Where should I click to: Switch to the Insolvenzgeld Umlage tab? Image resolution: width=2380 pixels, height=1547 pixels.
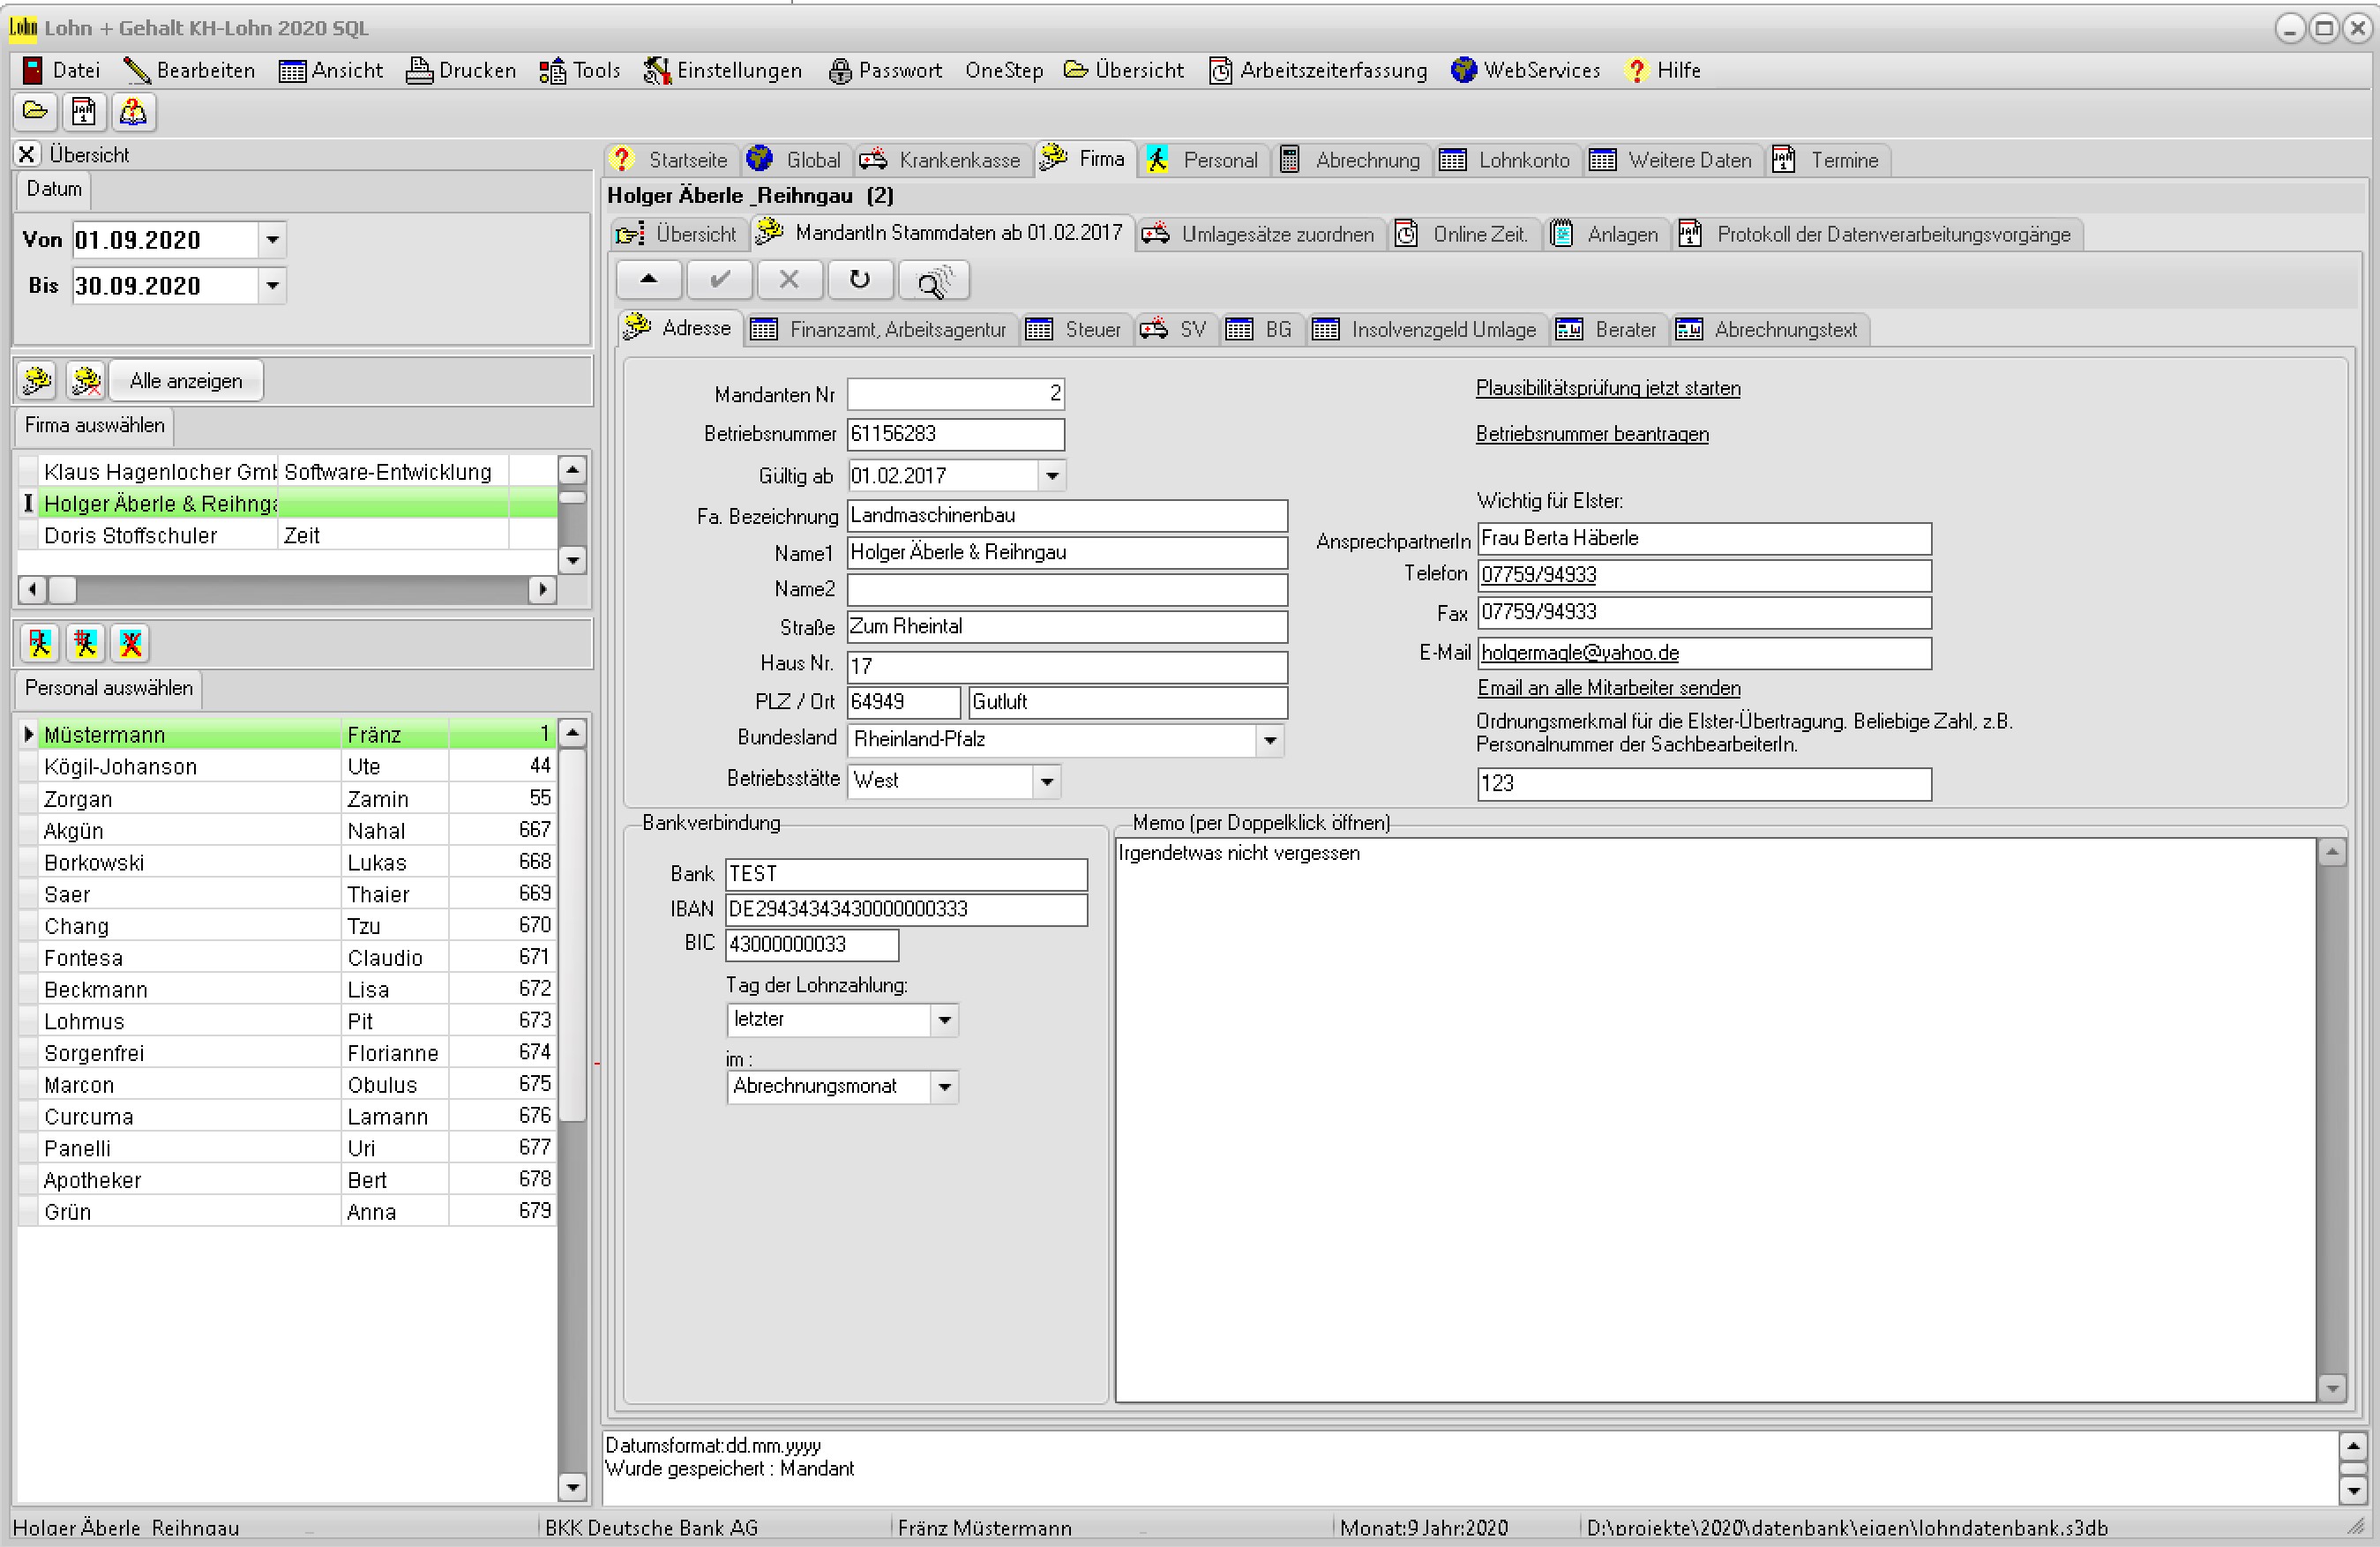tap(1427, 329)
